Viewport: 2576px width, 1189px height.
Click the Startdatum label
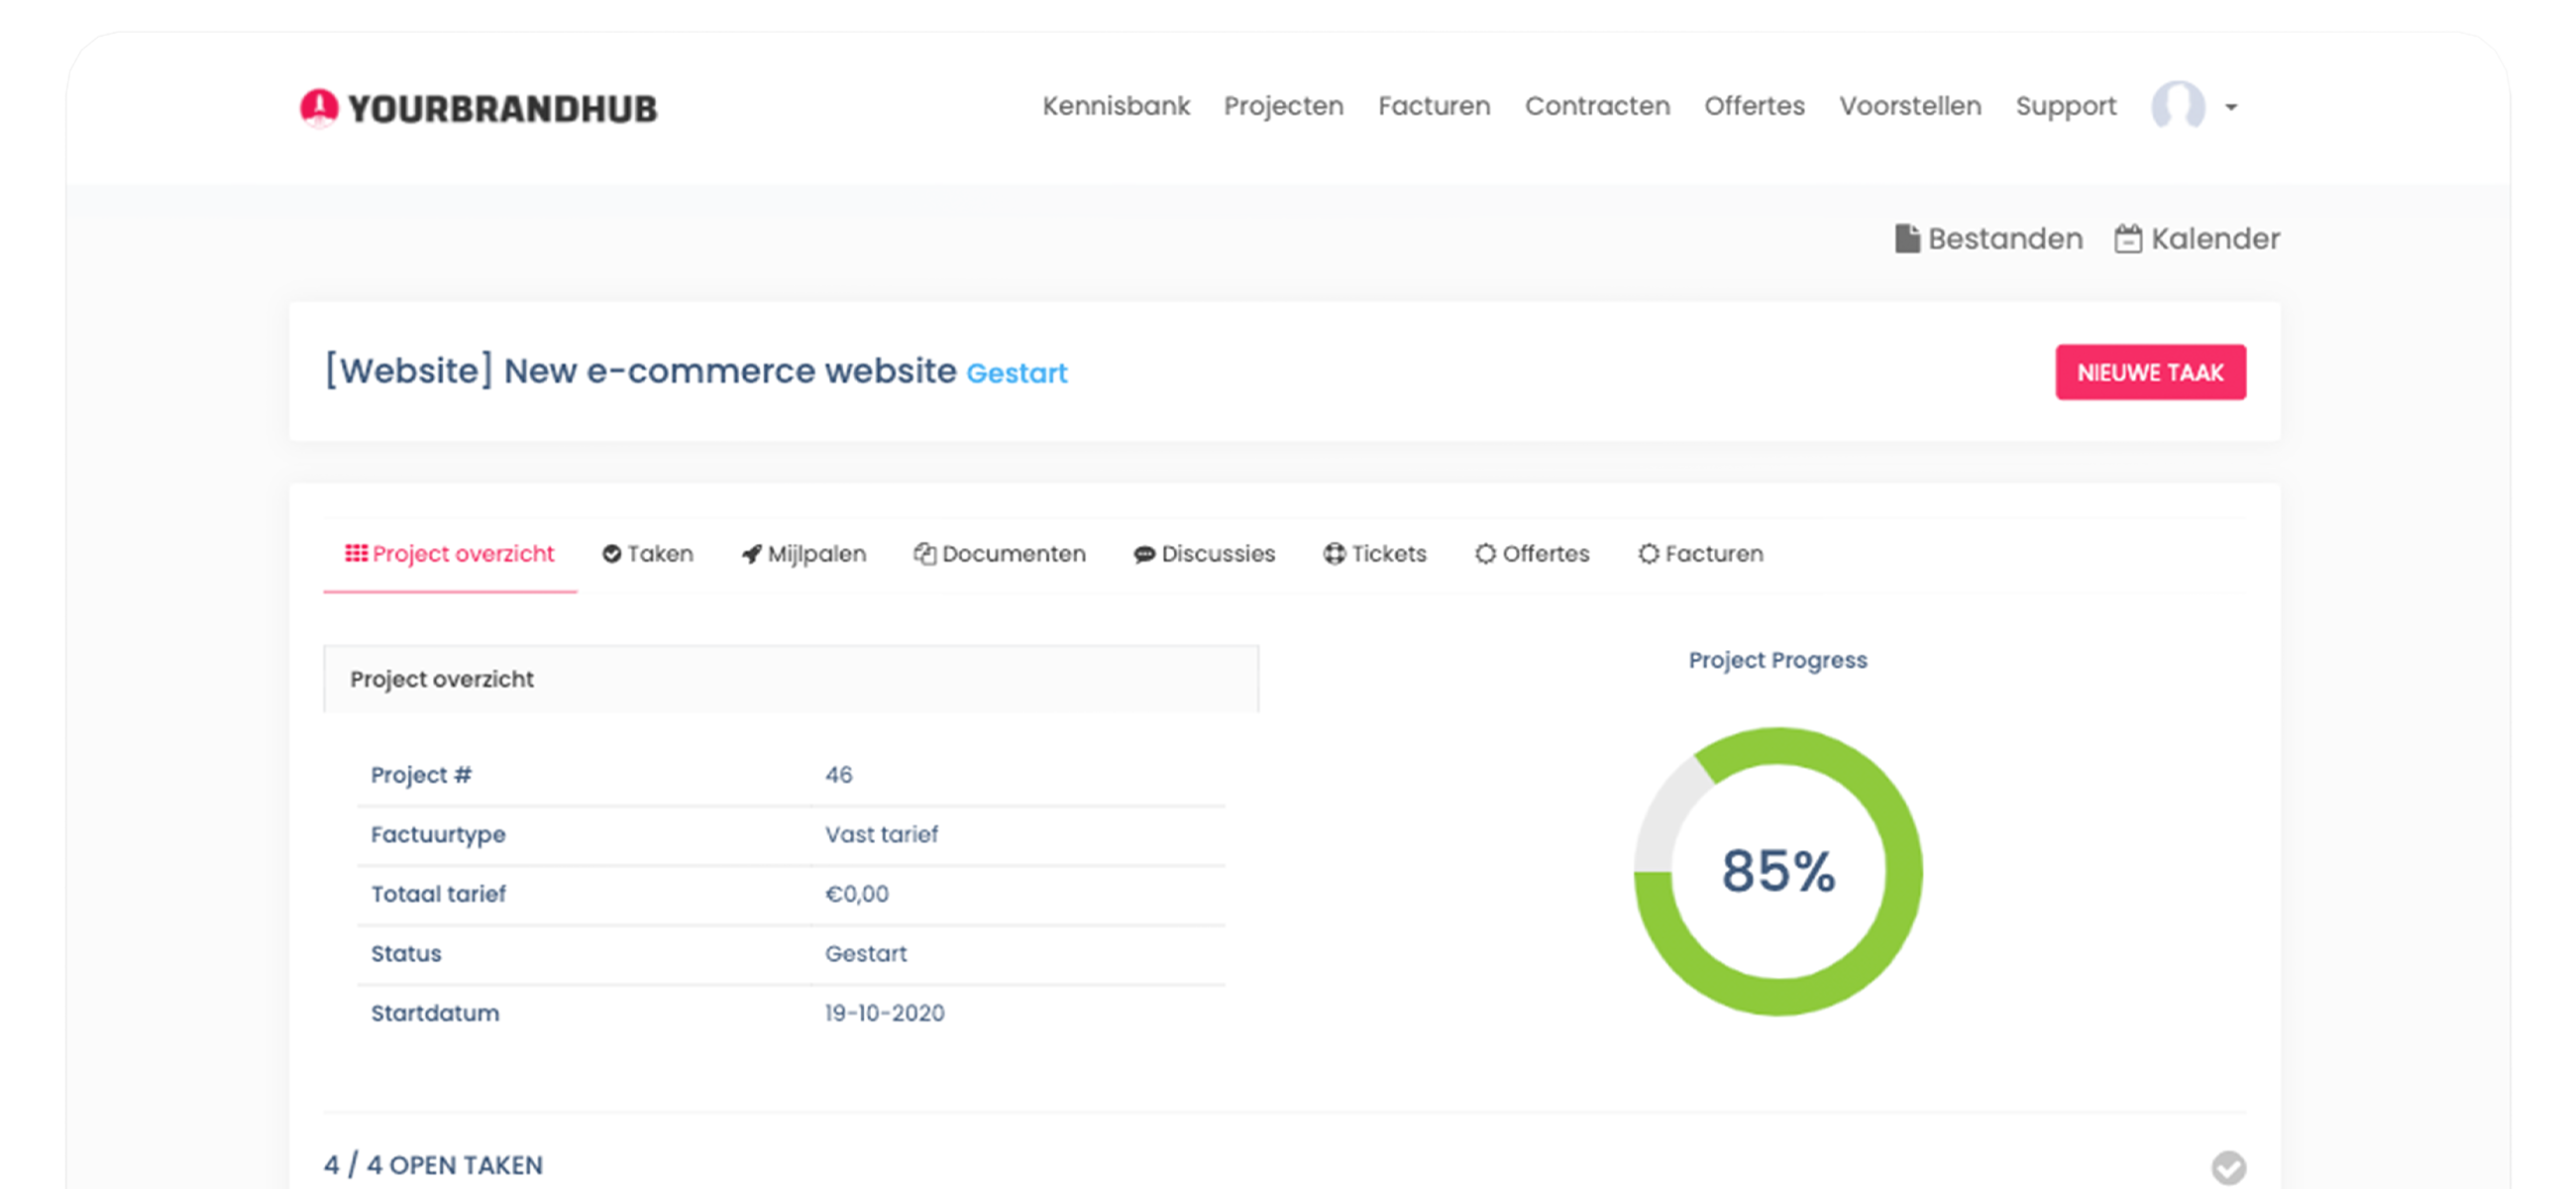tap(435, 1013)
